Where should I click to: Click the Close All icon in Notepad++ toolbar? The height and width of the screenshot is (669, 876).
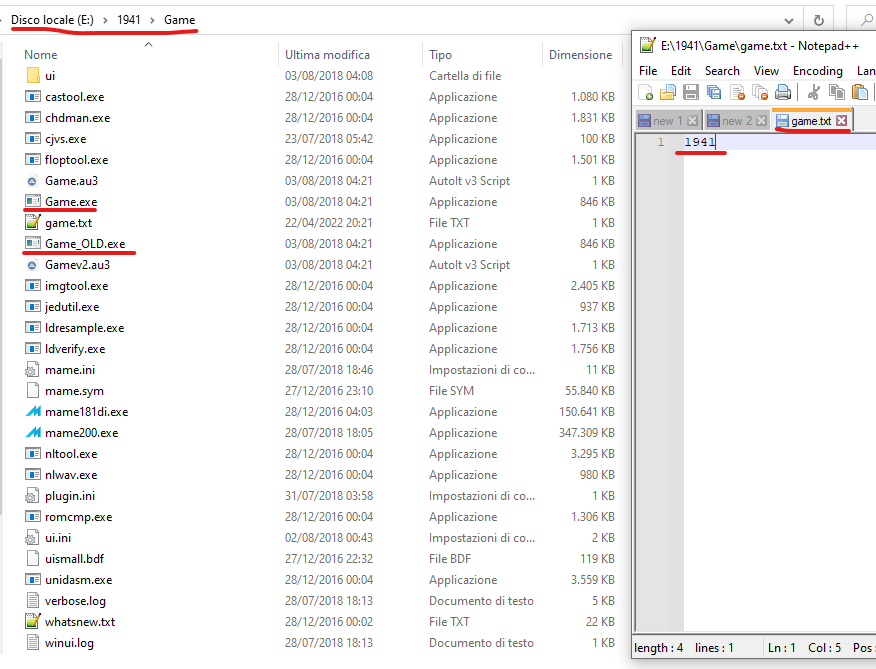pyautogui.click(x=760, y=92)
